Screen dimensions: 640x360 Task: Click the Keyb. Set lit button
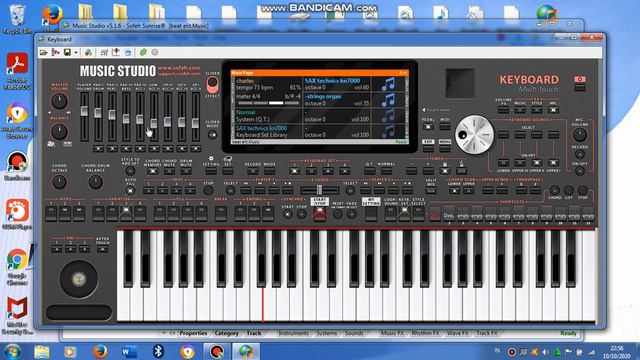(x=404, y=214)
